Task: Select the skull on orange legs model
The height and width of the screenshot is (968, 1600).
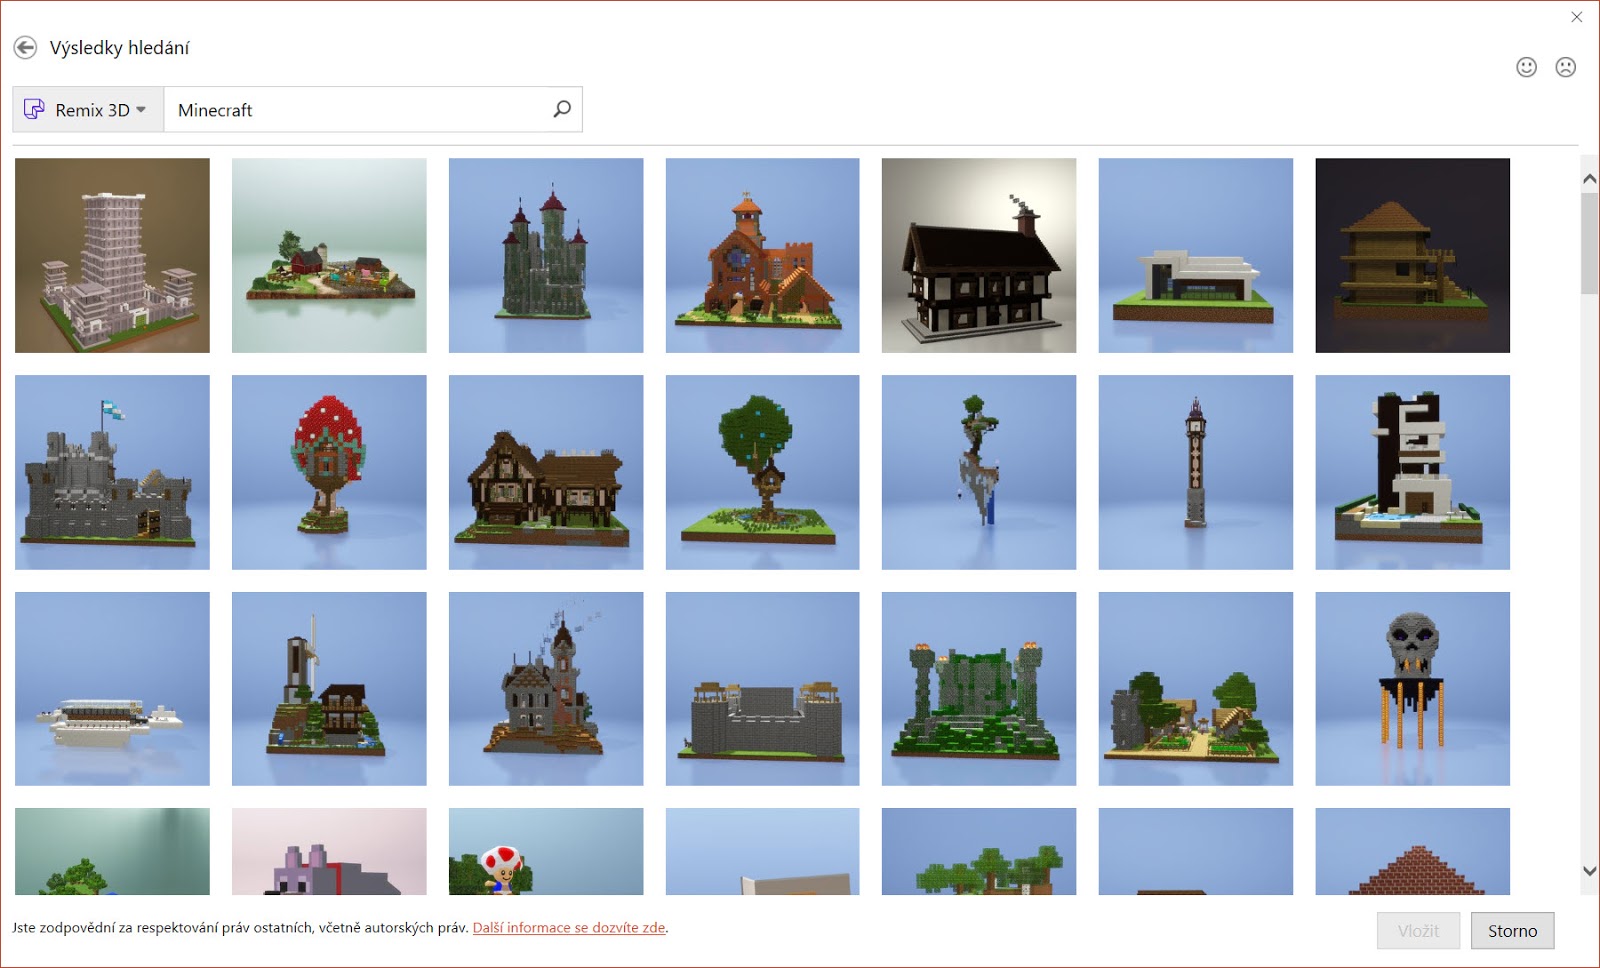Action: click(1412, 689)
